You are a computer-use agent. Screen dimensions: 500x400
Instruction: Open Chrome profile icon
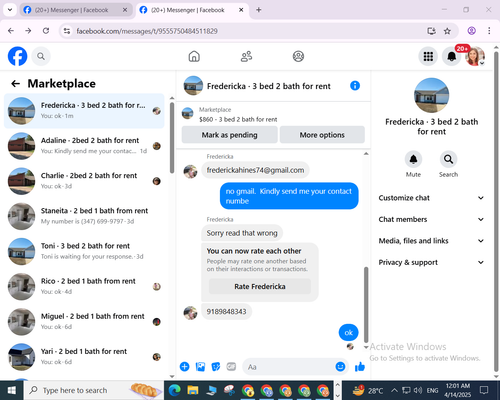471,31
